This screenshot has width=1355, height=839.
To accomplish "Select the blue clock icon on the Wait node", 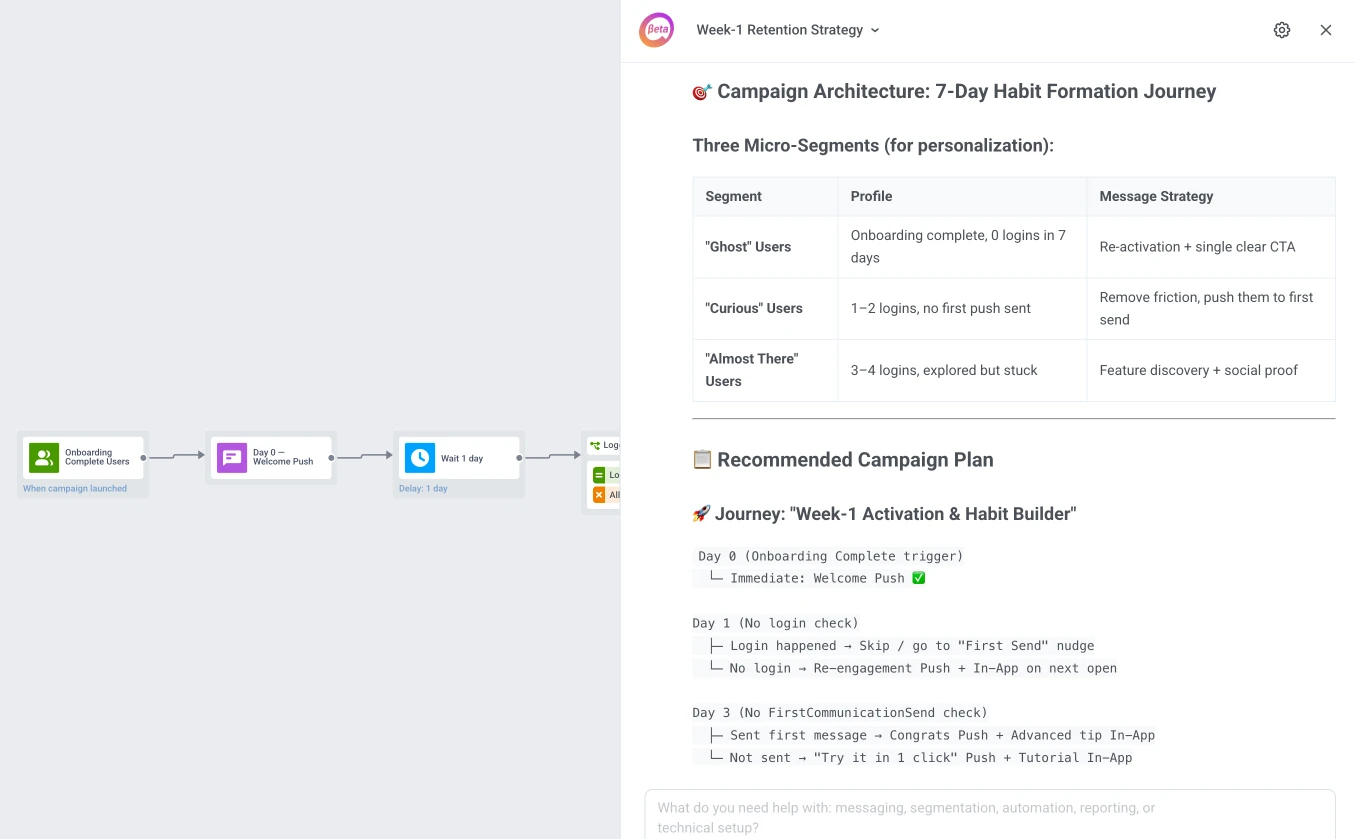I will 419,457.
